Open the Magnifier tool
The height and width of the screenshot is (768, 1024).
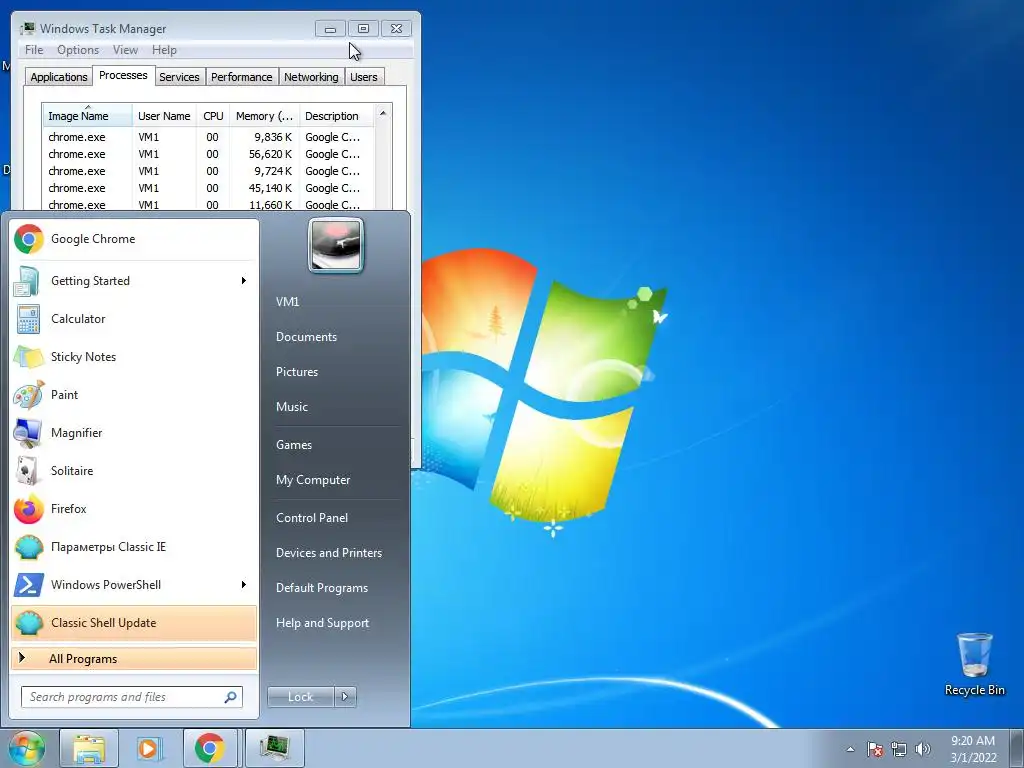coord(134,432)
